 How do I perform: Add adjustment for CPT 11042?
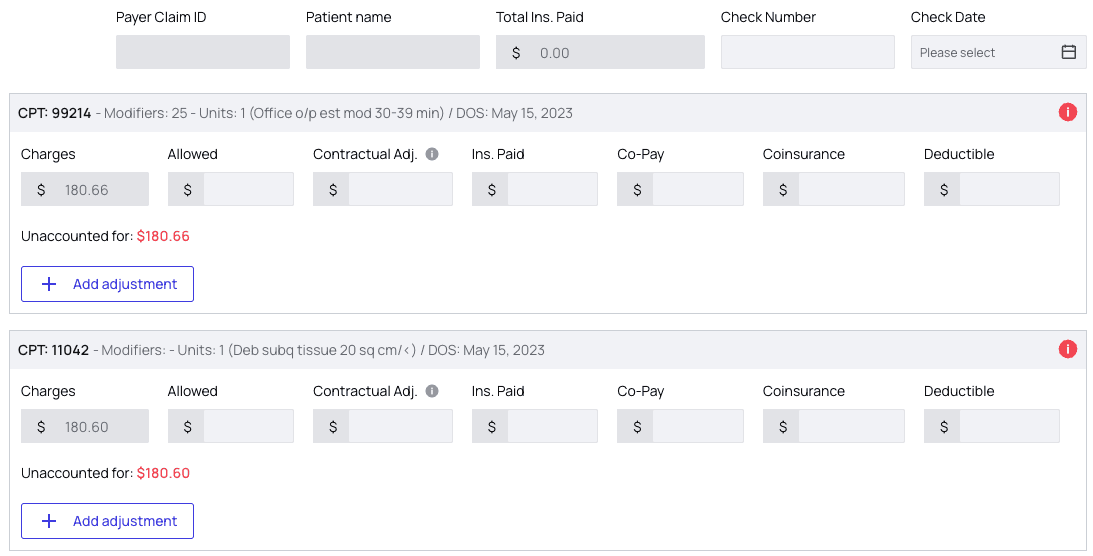click(107, 521)
